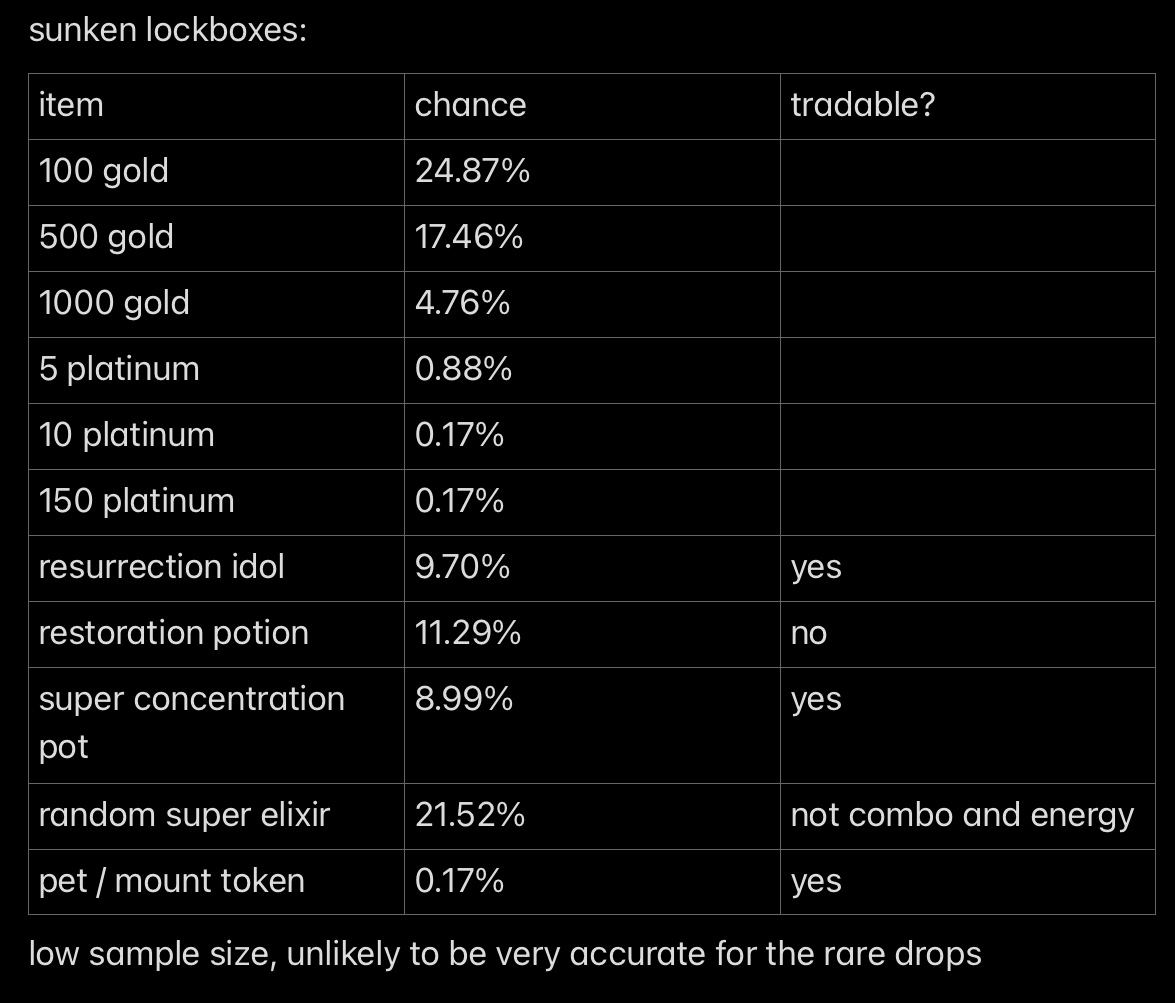Click the "150 platinum" row label
The width and height of the screenshot is (1175, 1003).
tap(136, 501)
